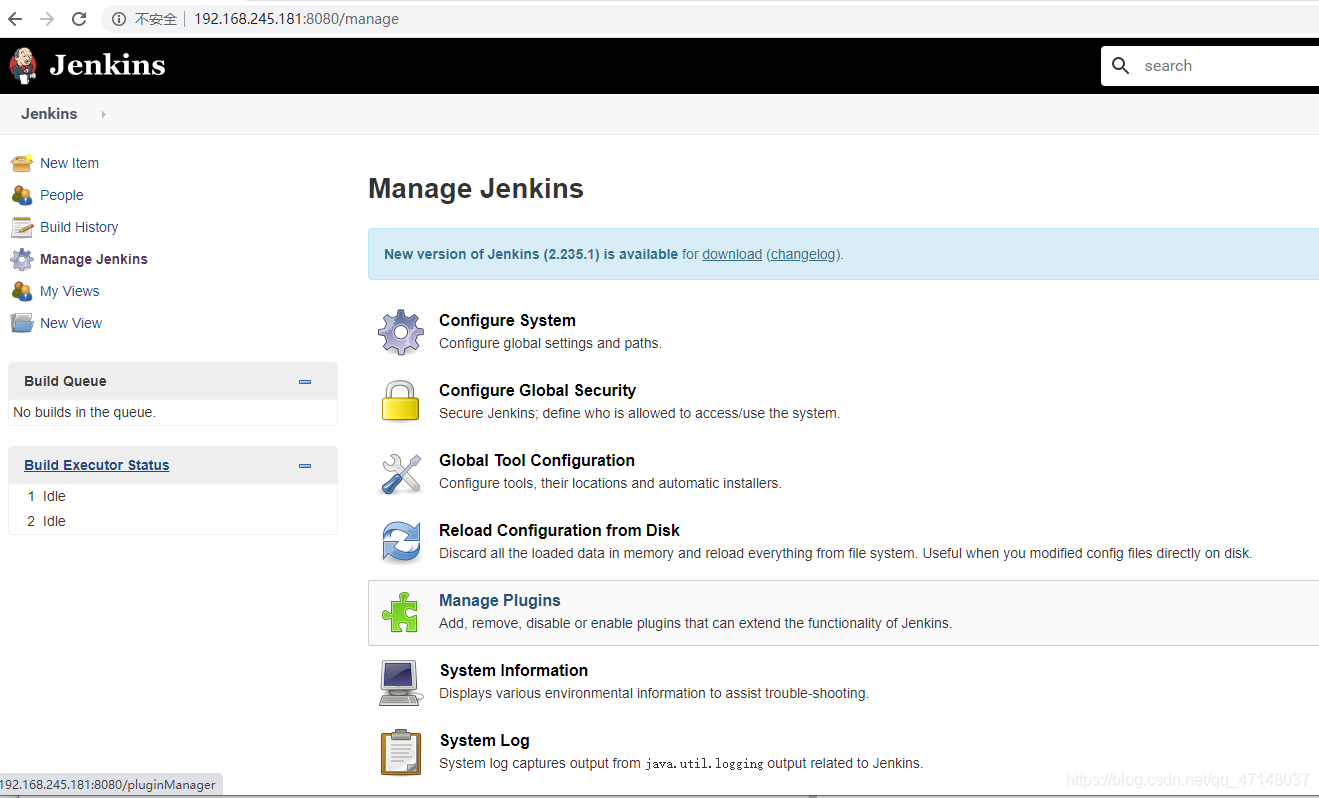The width and height of the screenshot is (1319, 798).
Task: Open People from the sidebar
Action: coord(62,195)
